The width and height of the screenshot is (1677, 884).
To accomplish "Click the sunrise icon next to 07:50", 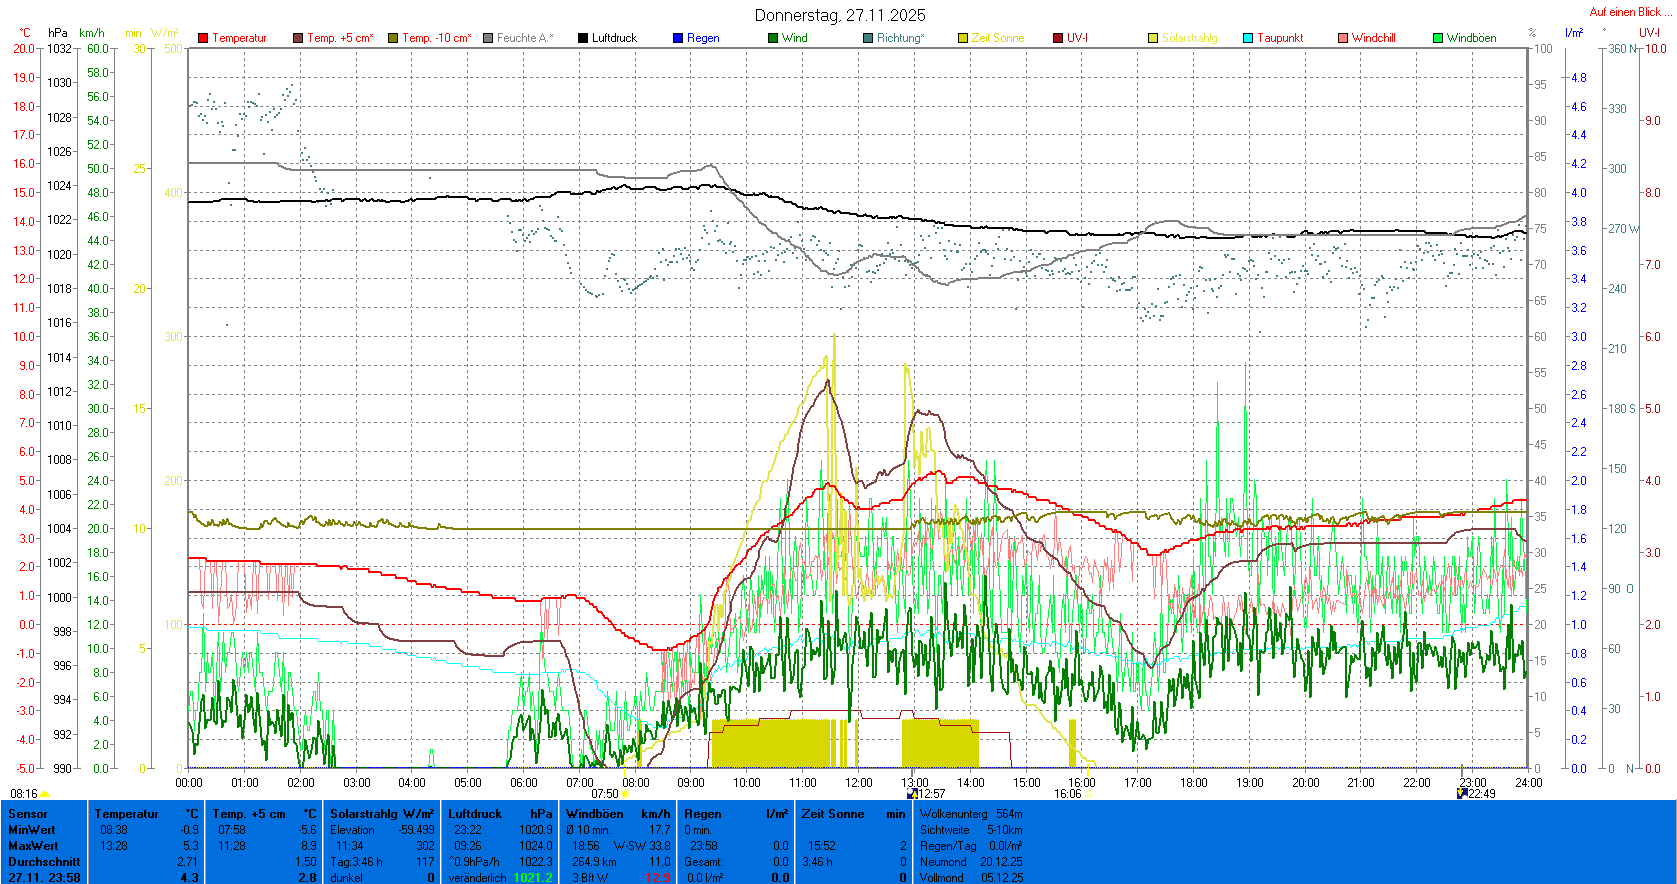I will [626, 794].
